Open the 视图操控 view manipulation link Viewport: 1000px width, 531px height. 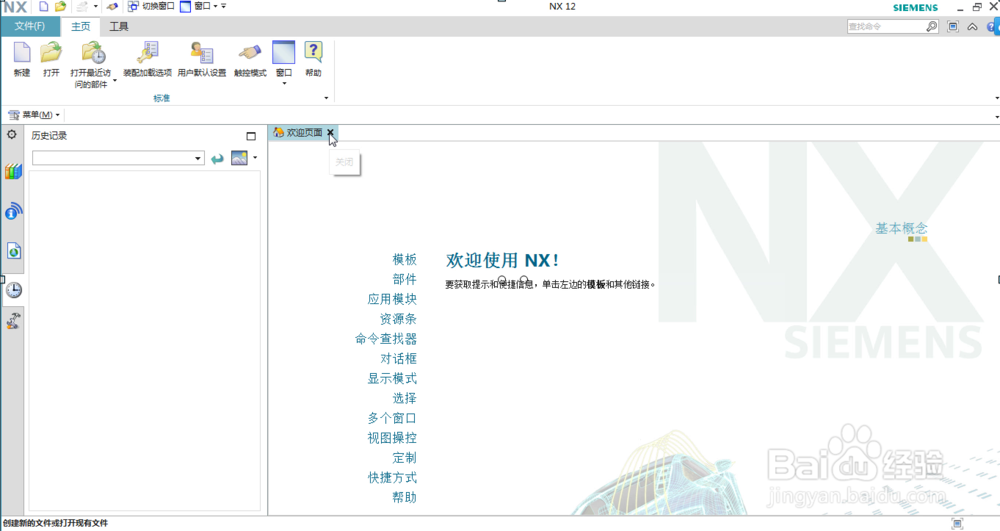392,437
